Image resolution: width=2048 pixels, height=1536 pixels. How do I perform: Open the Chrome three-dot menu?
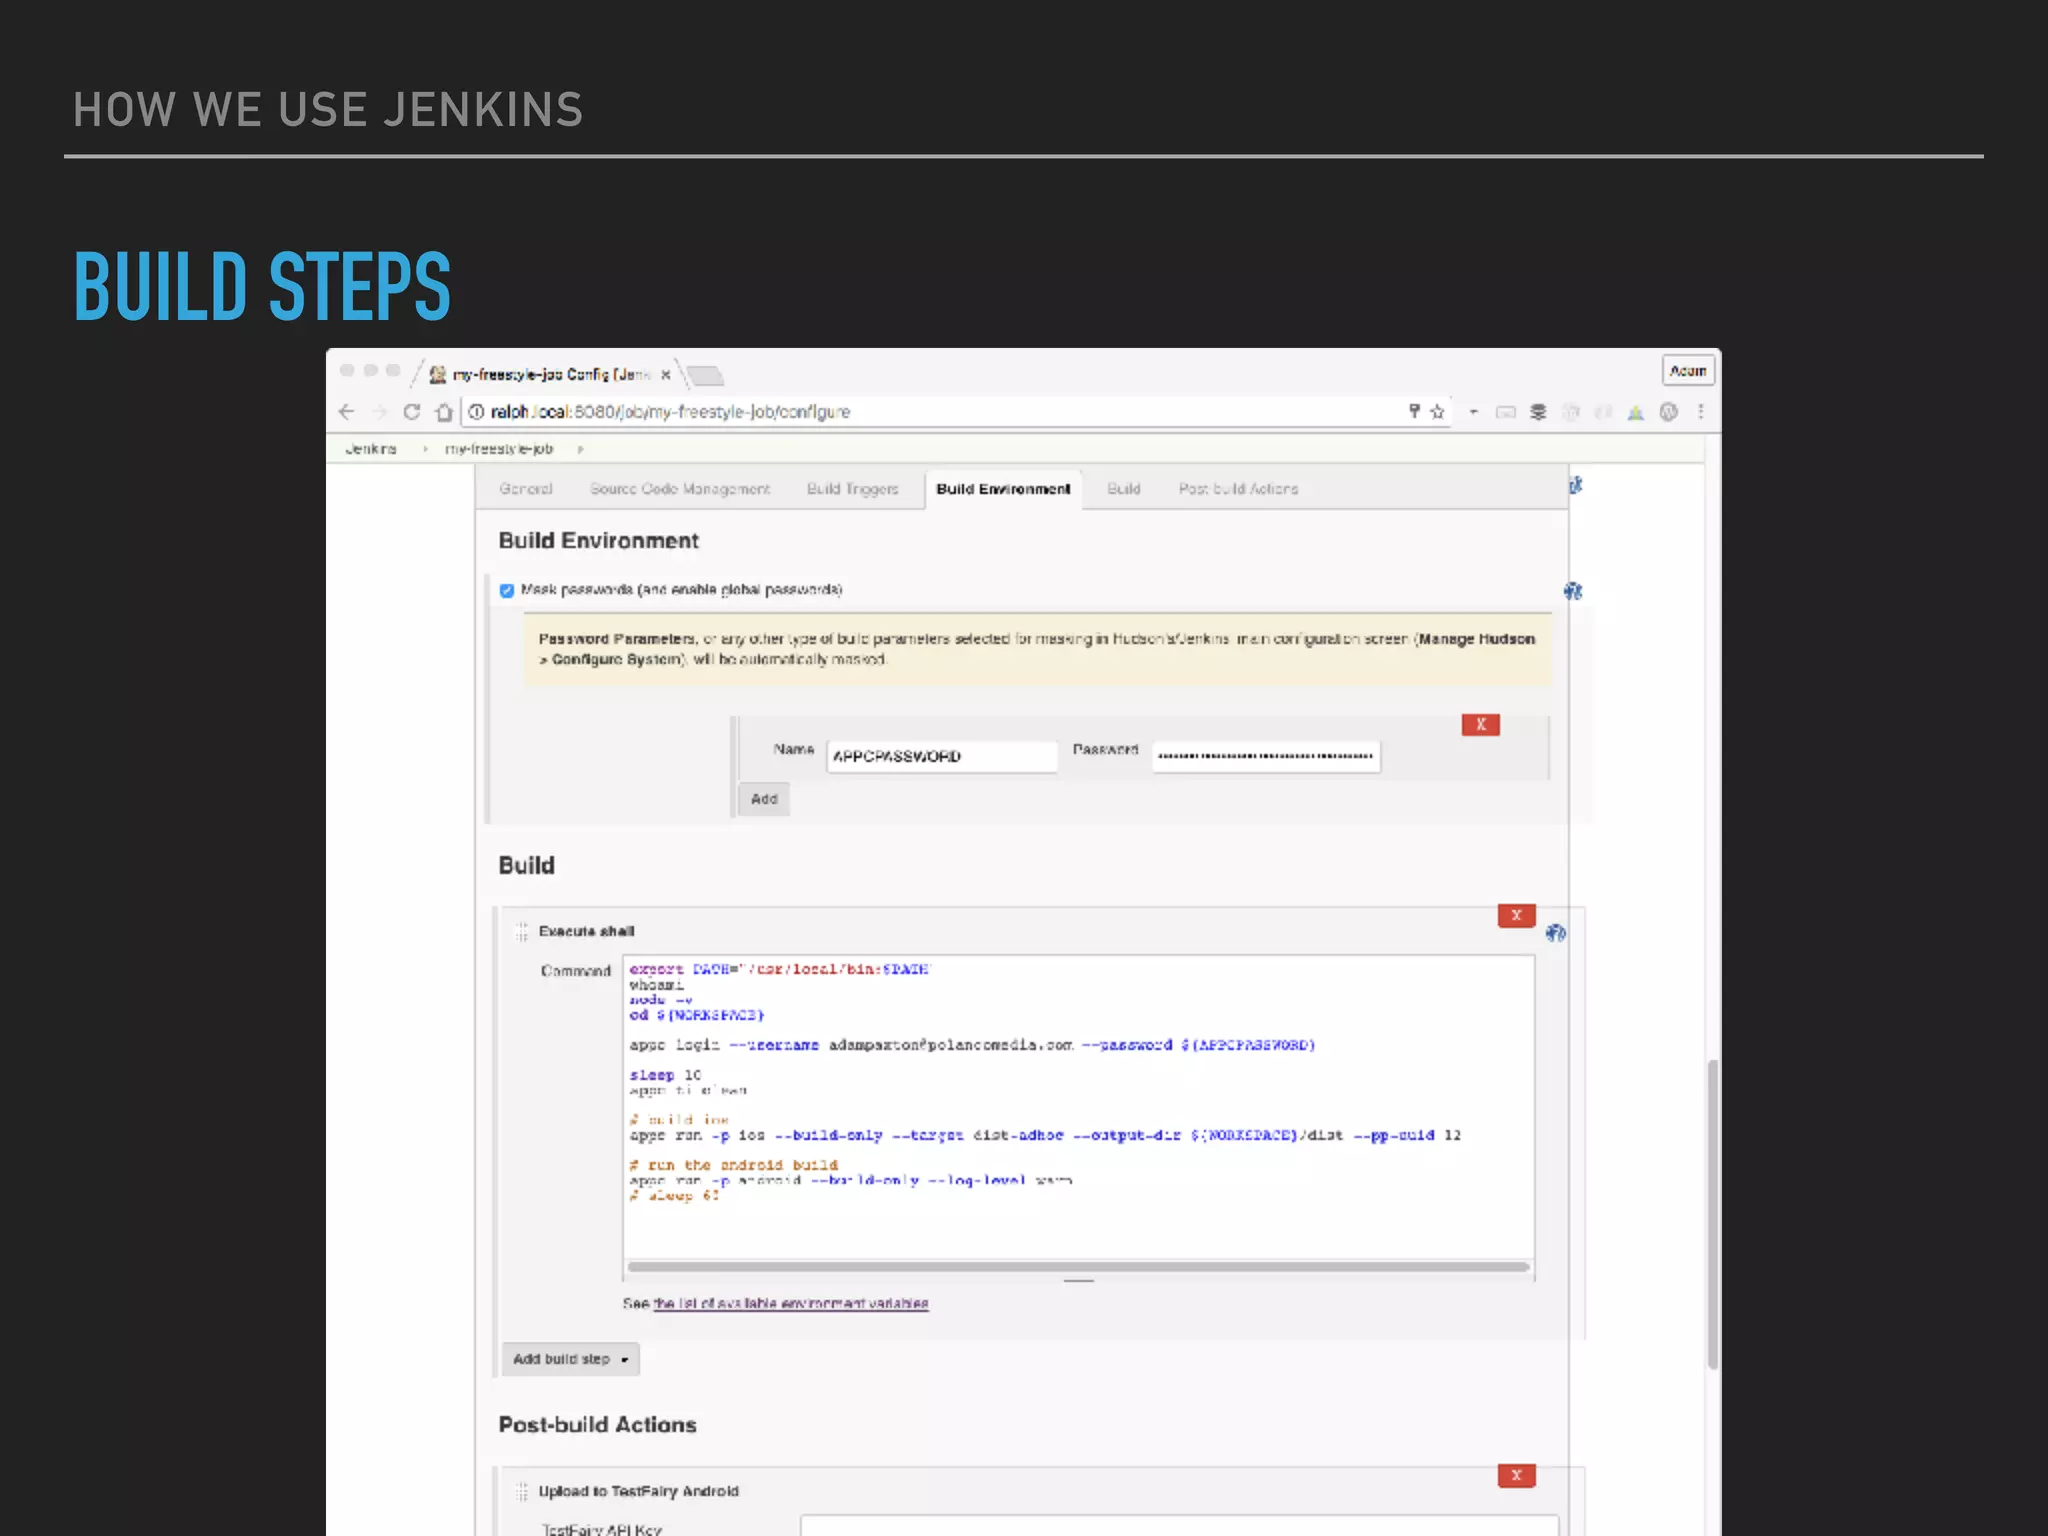(x=1700, y=412)
